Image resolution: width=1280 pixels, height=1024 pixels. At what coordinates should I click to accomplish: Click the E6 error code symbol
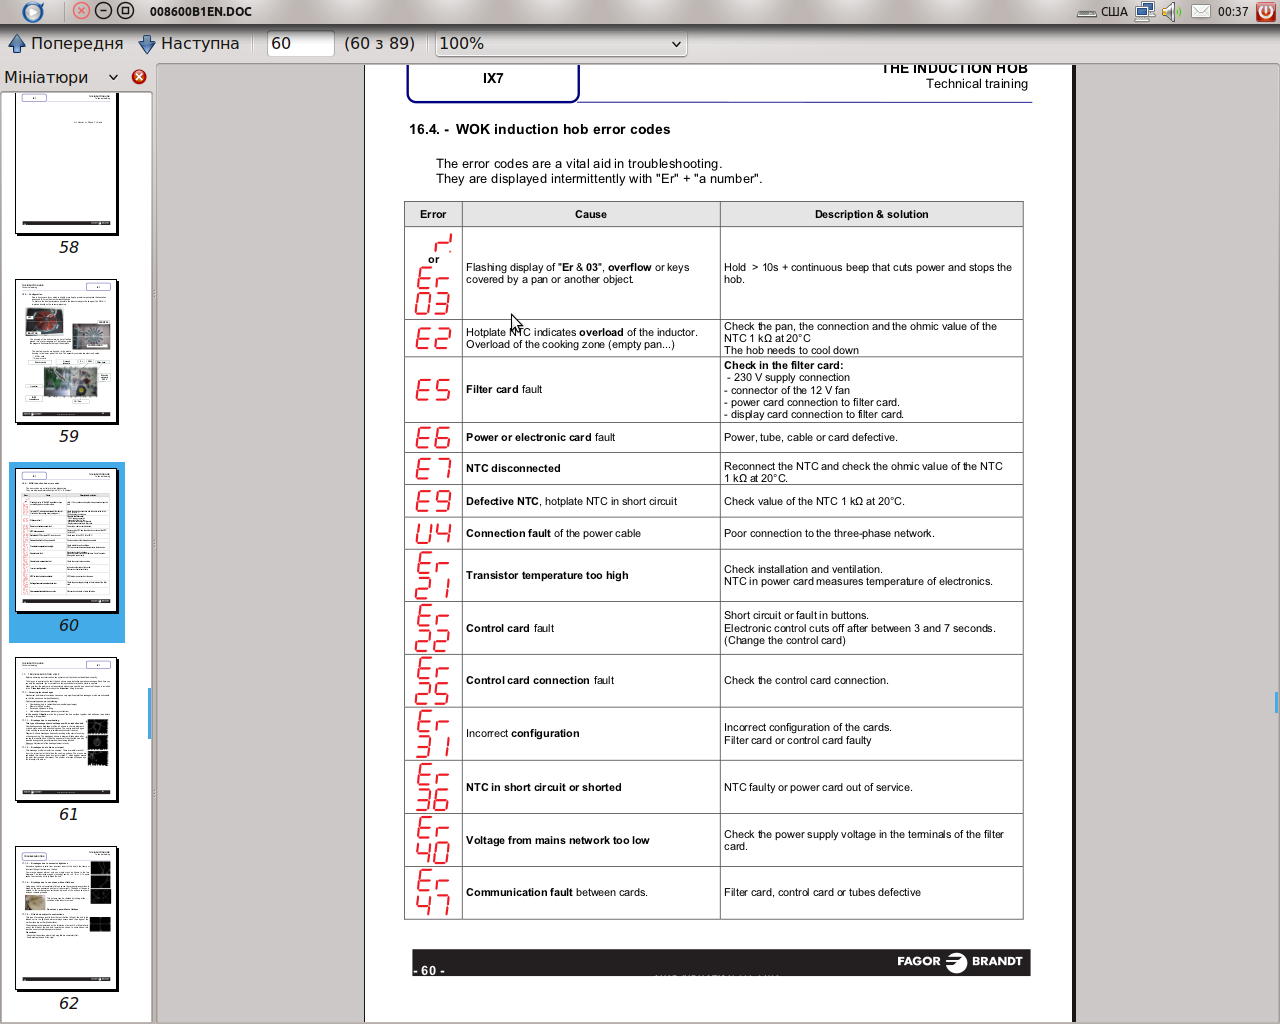[433, 437]
